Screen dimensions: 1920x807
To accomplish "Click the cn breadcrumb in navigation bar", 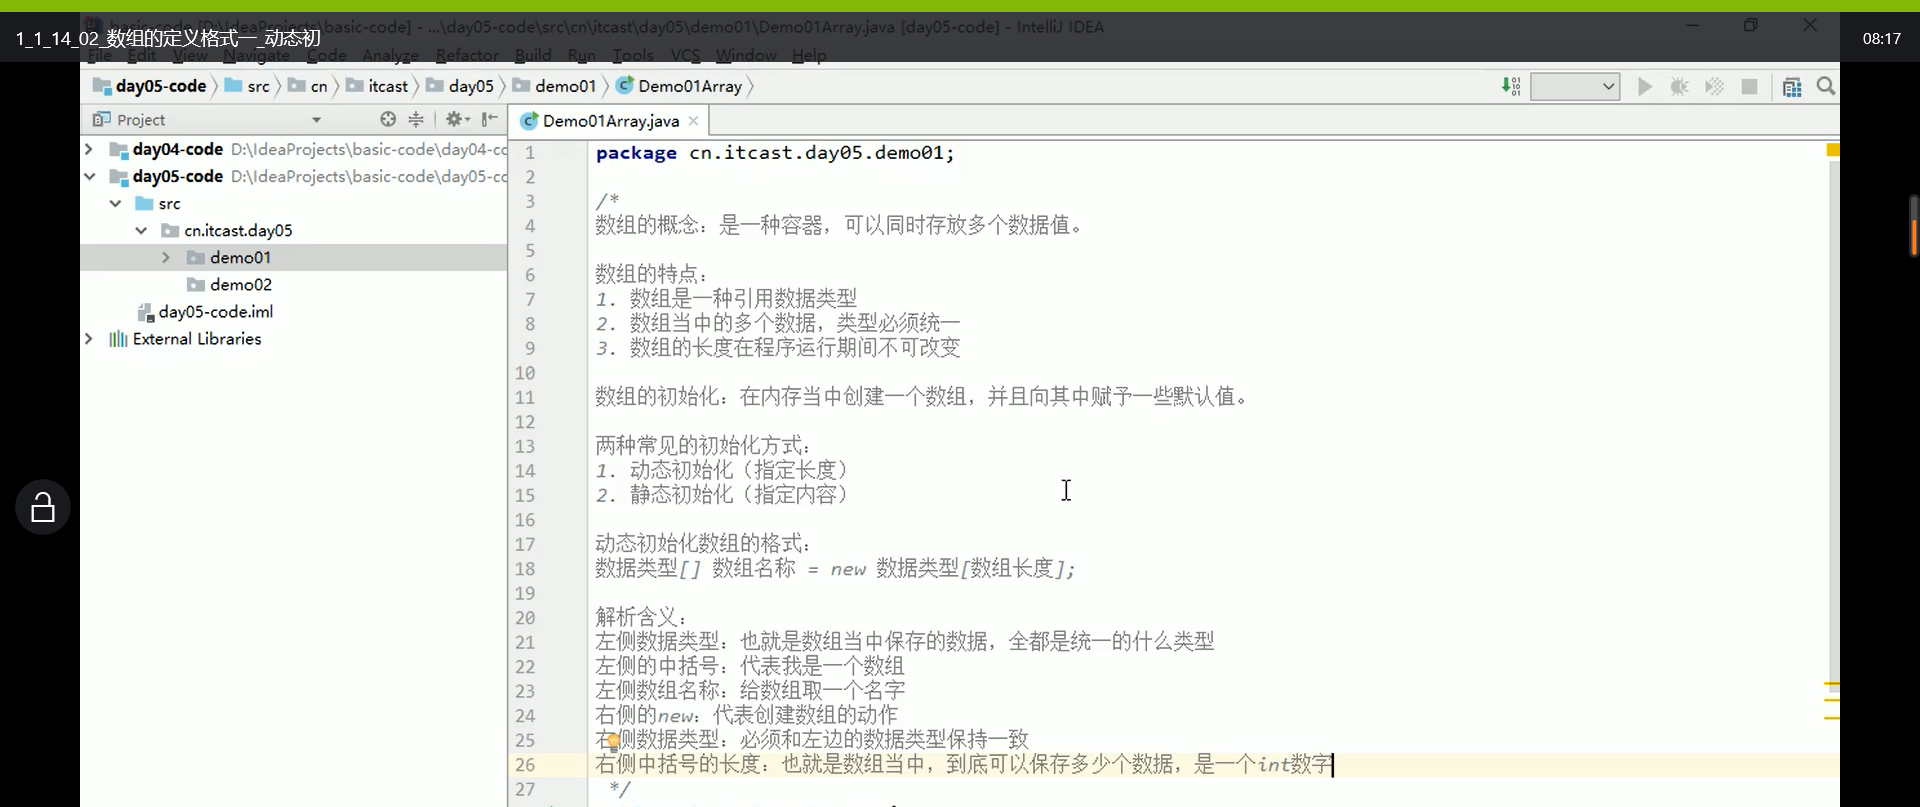I will coord(309,86).
